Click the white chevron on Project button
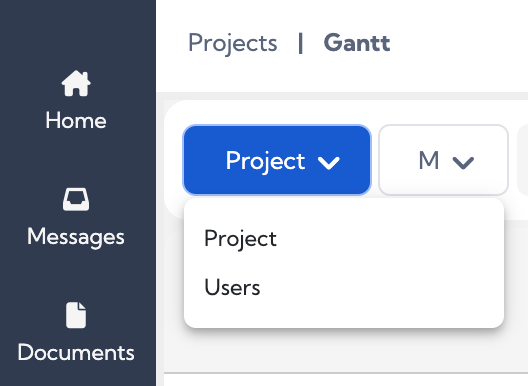528x386 pixels. pos(329,163)
